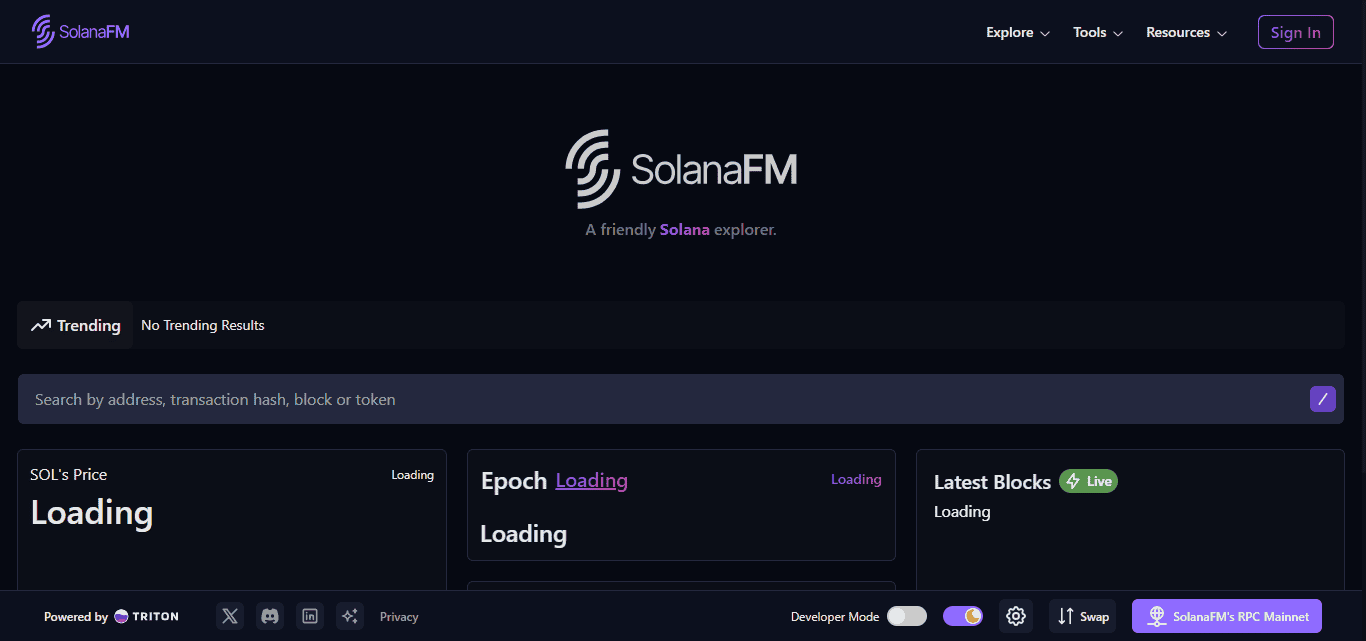Click the large SolanaFM hero logo
The height and width of the screenshot is (641, 1366).
tap(682, 169)
